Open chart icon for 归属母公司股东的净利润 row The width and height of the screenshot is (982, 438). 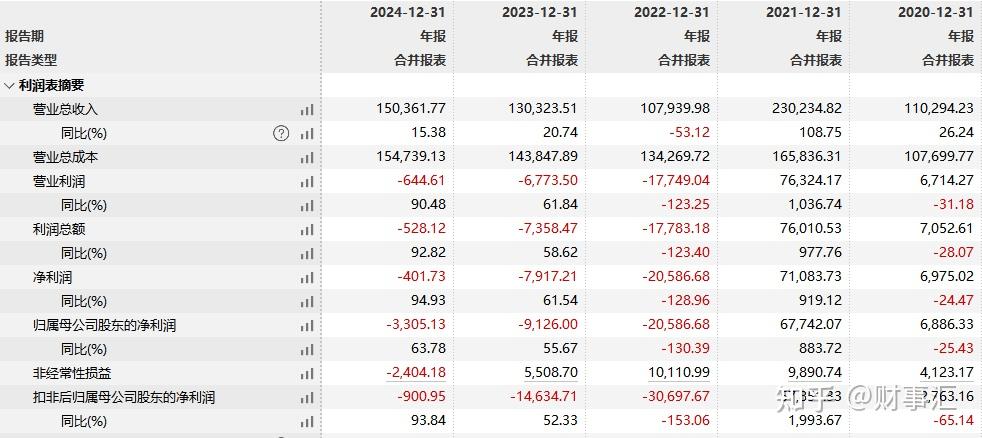pos(306,326)
